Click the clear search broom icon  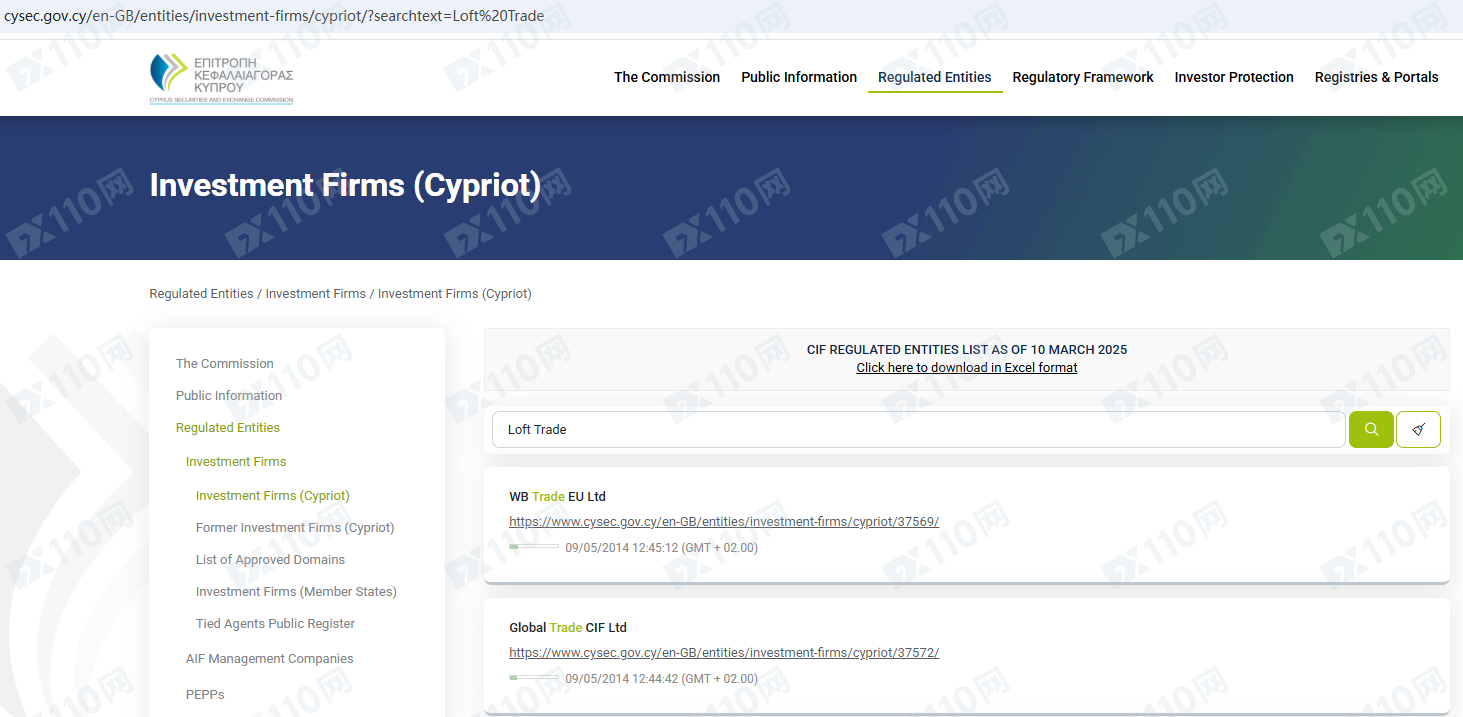click(x=1418, y=429)
